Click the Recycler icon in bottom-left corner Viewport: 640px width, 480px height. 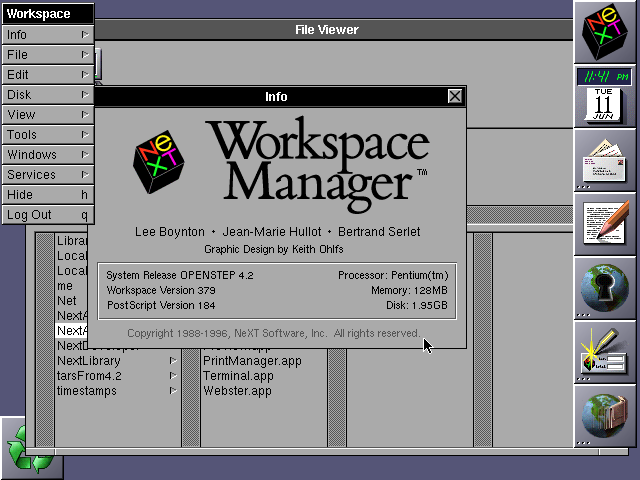tap(27, 447)
